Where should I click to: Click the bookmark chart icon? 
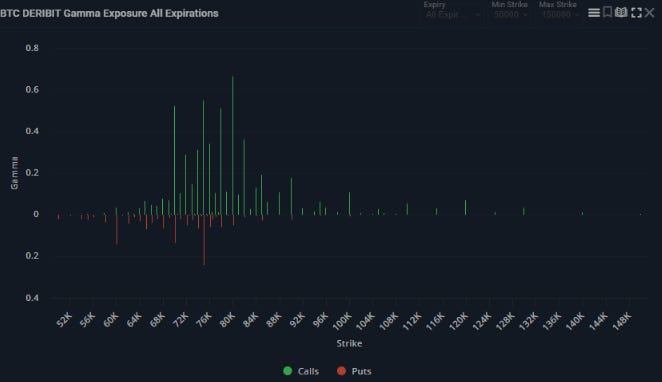(607, 12)
